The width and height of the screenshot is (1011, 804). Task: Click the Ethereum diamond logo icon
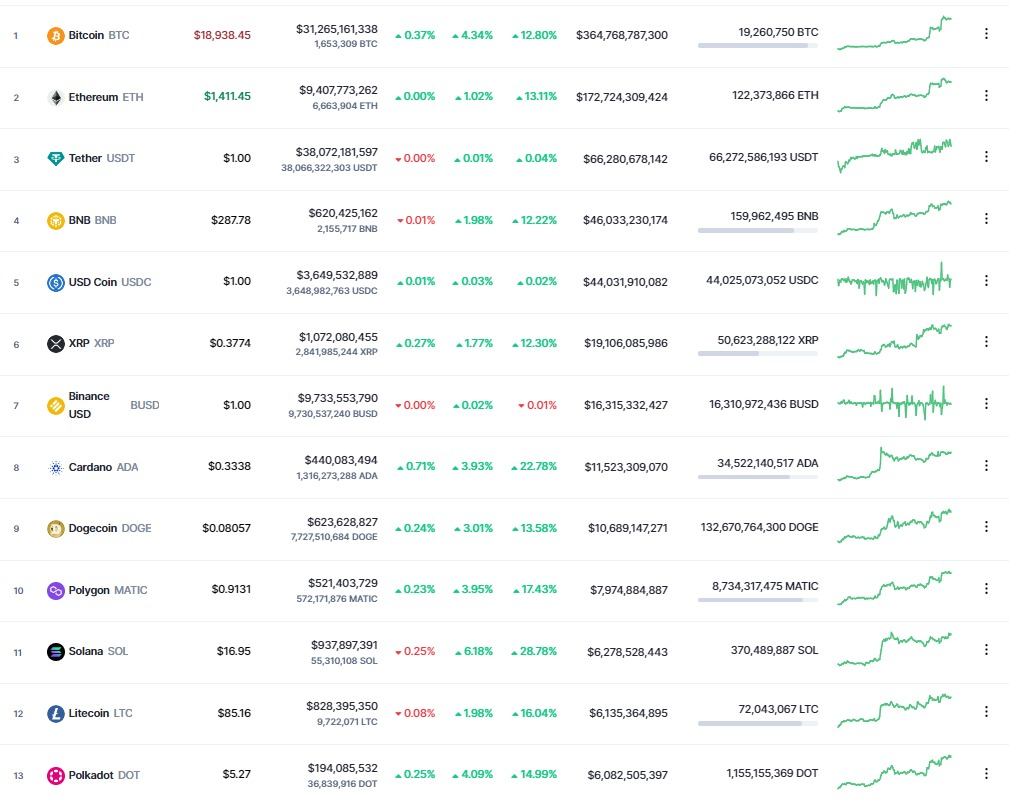pyautogui.click(x=56, y=97)
